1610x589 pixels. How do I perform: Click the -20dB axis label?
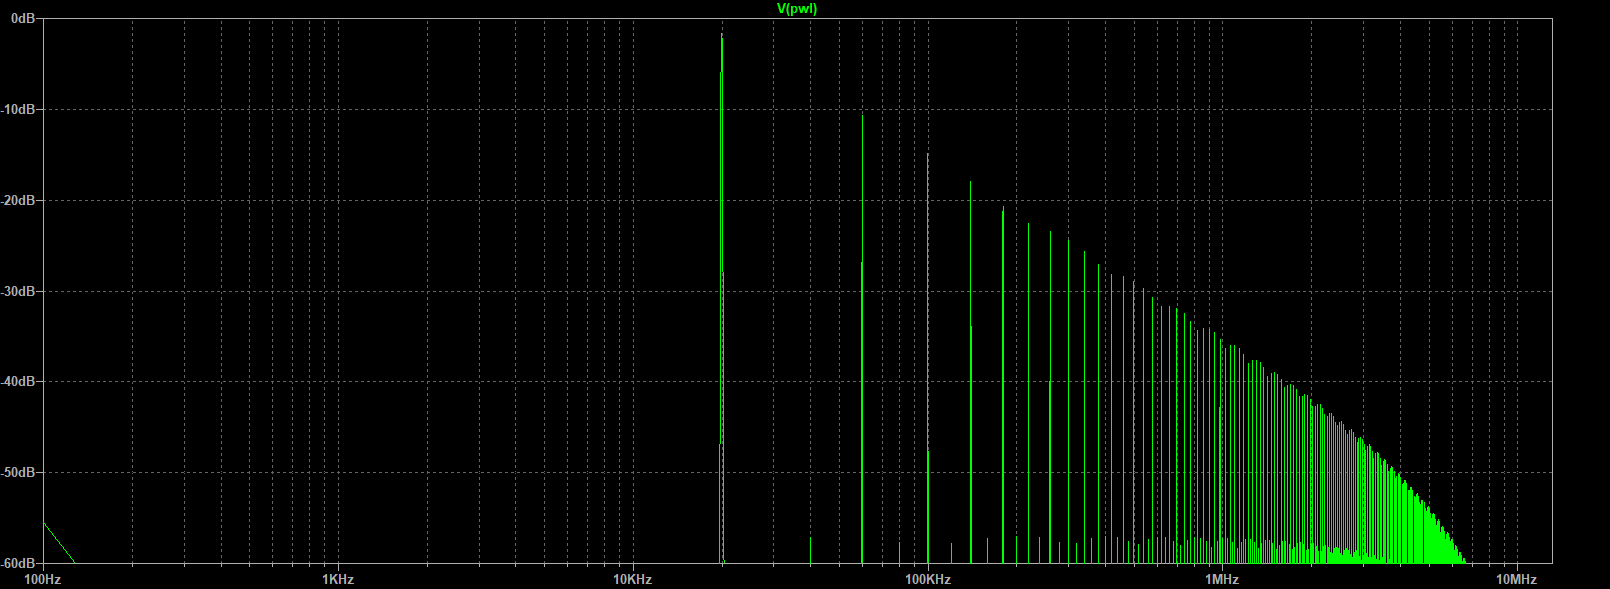(18, 200)
